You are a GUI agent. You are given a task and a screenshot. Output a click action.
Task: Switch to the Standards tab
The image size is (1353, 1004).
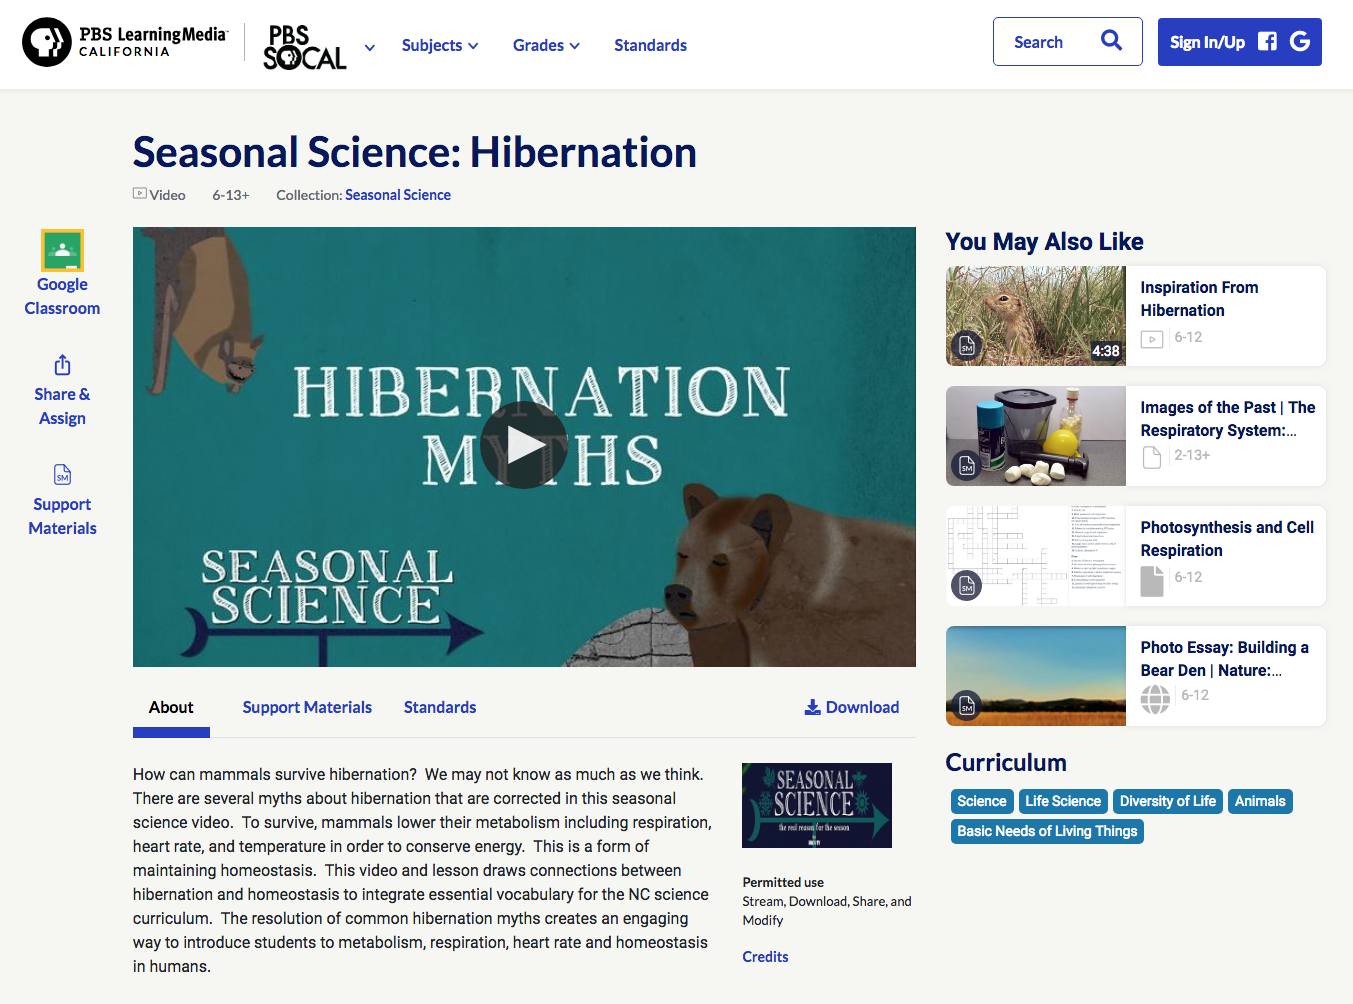[x=439, y=707]
